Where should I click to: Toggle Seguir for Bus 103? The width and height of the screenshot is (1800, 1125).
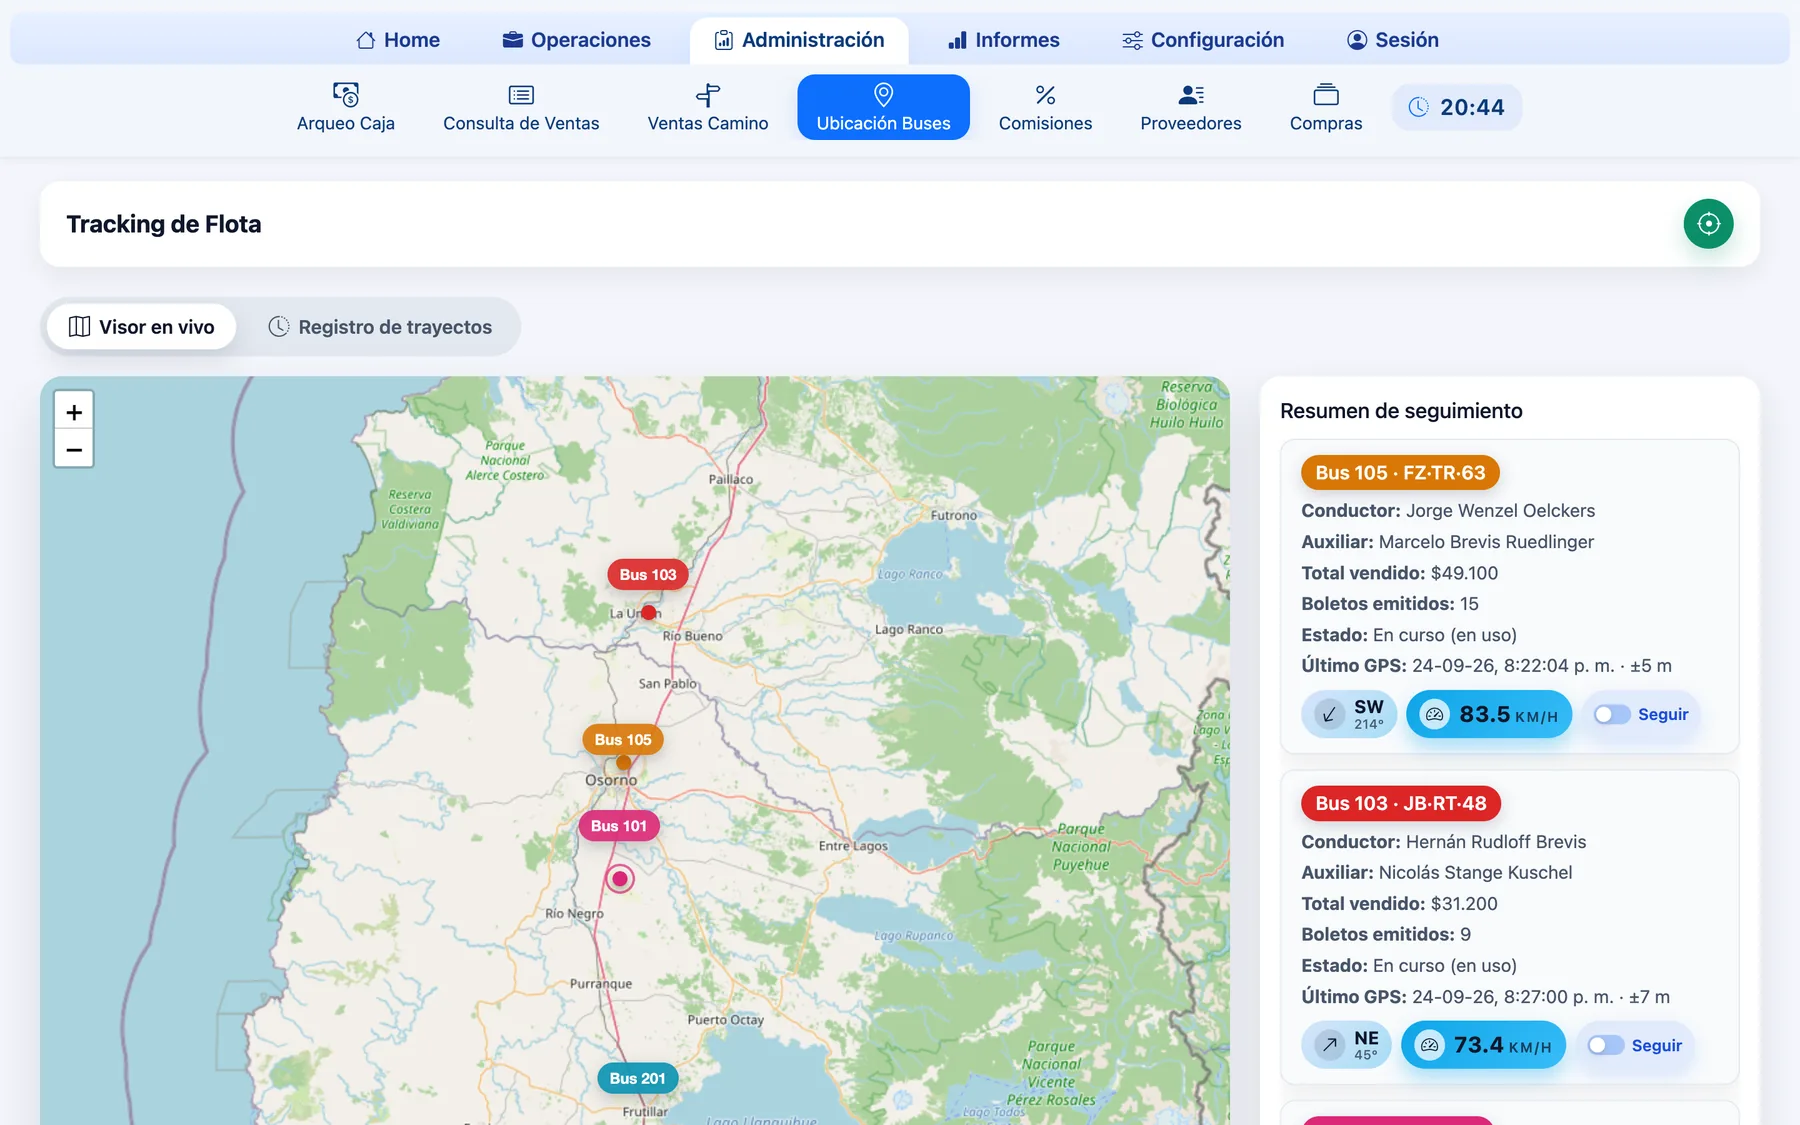click(x=1606, y=1045)
